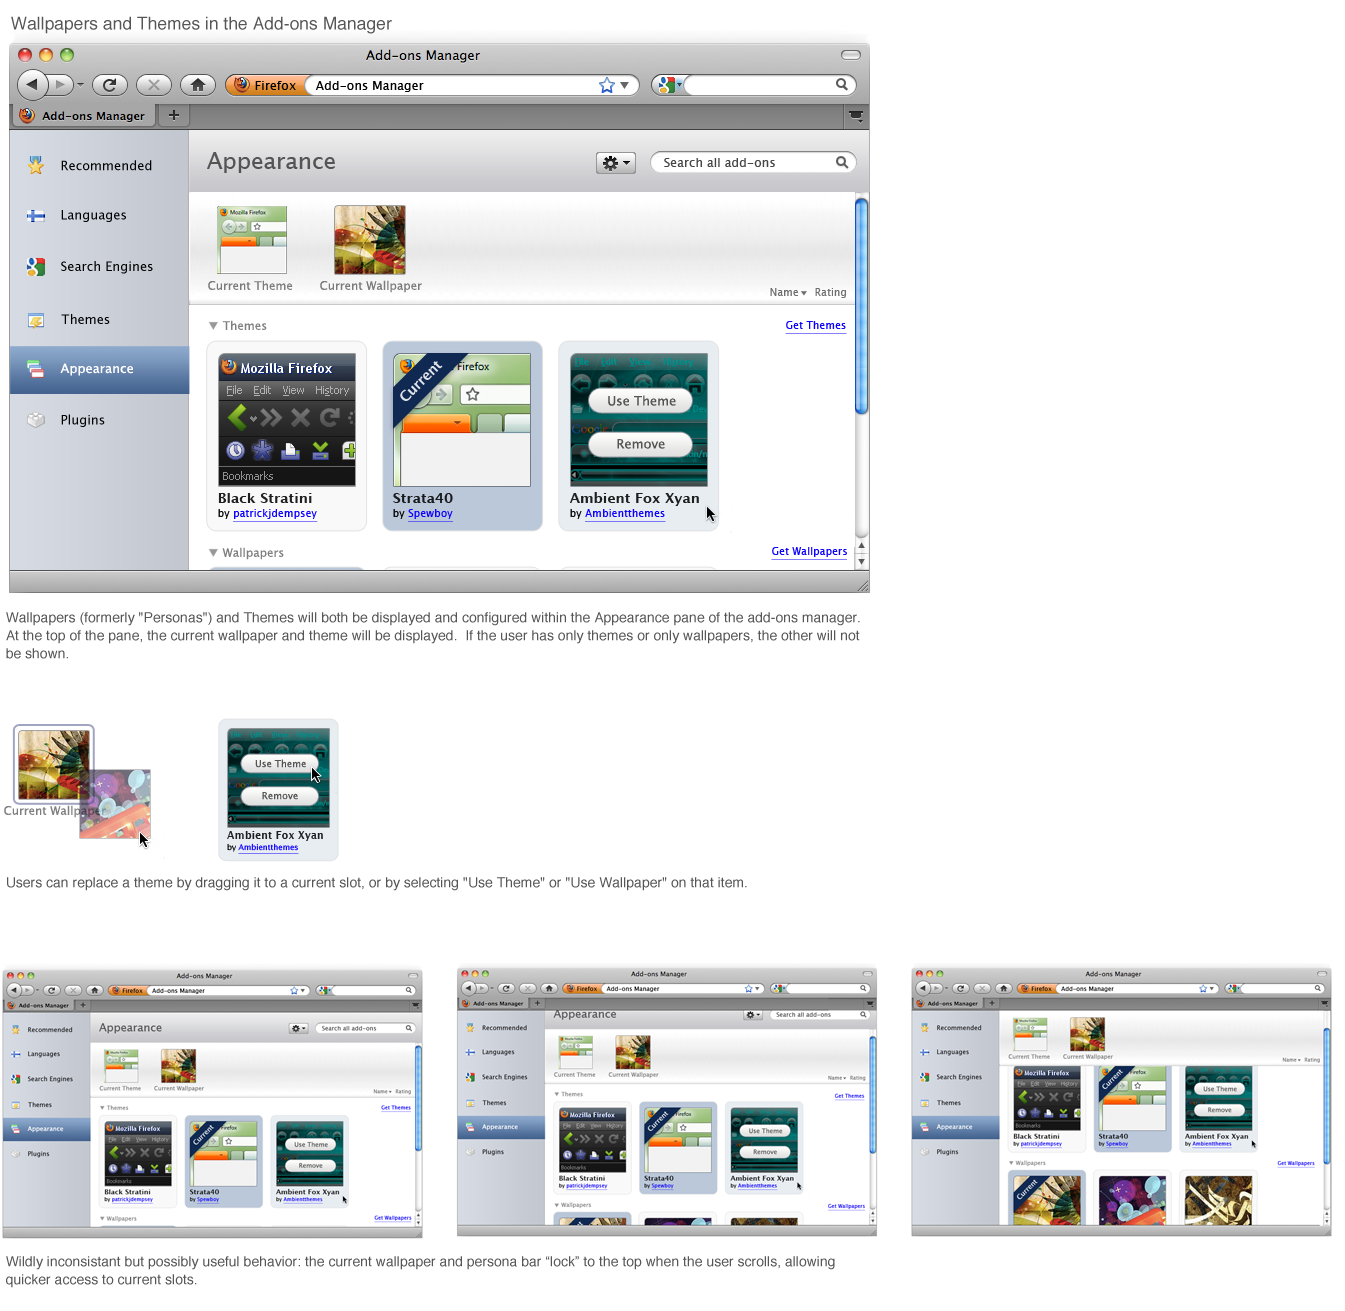
Task: Open the Recommended pane label in the large top window
Action: pos(106,166)
